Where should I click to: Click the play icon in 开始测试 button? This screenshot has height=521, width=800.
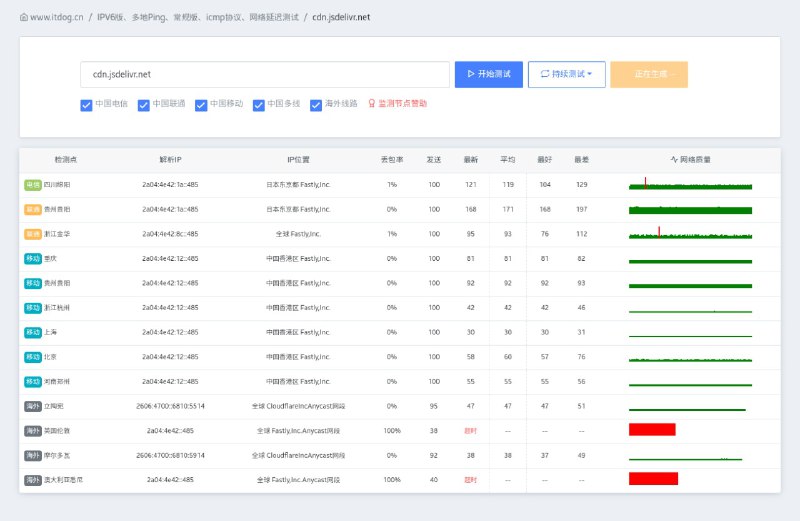(x=471, y=74)
